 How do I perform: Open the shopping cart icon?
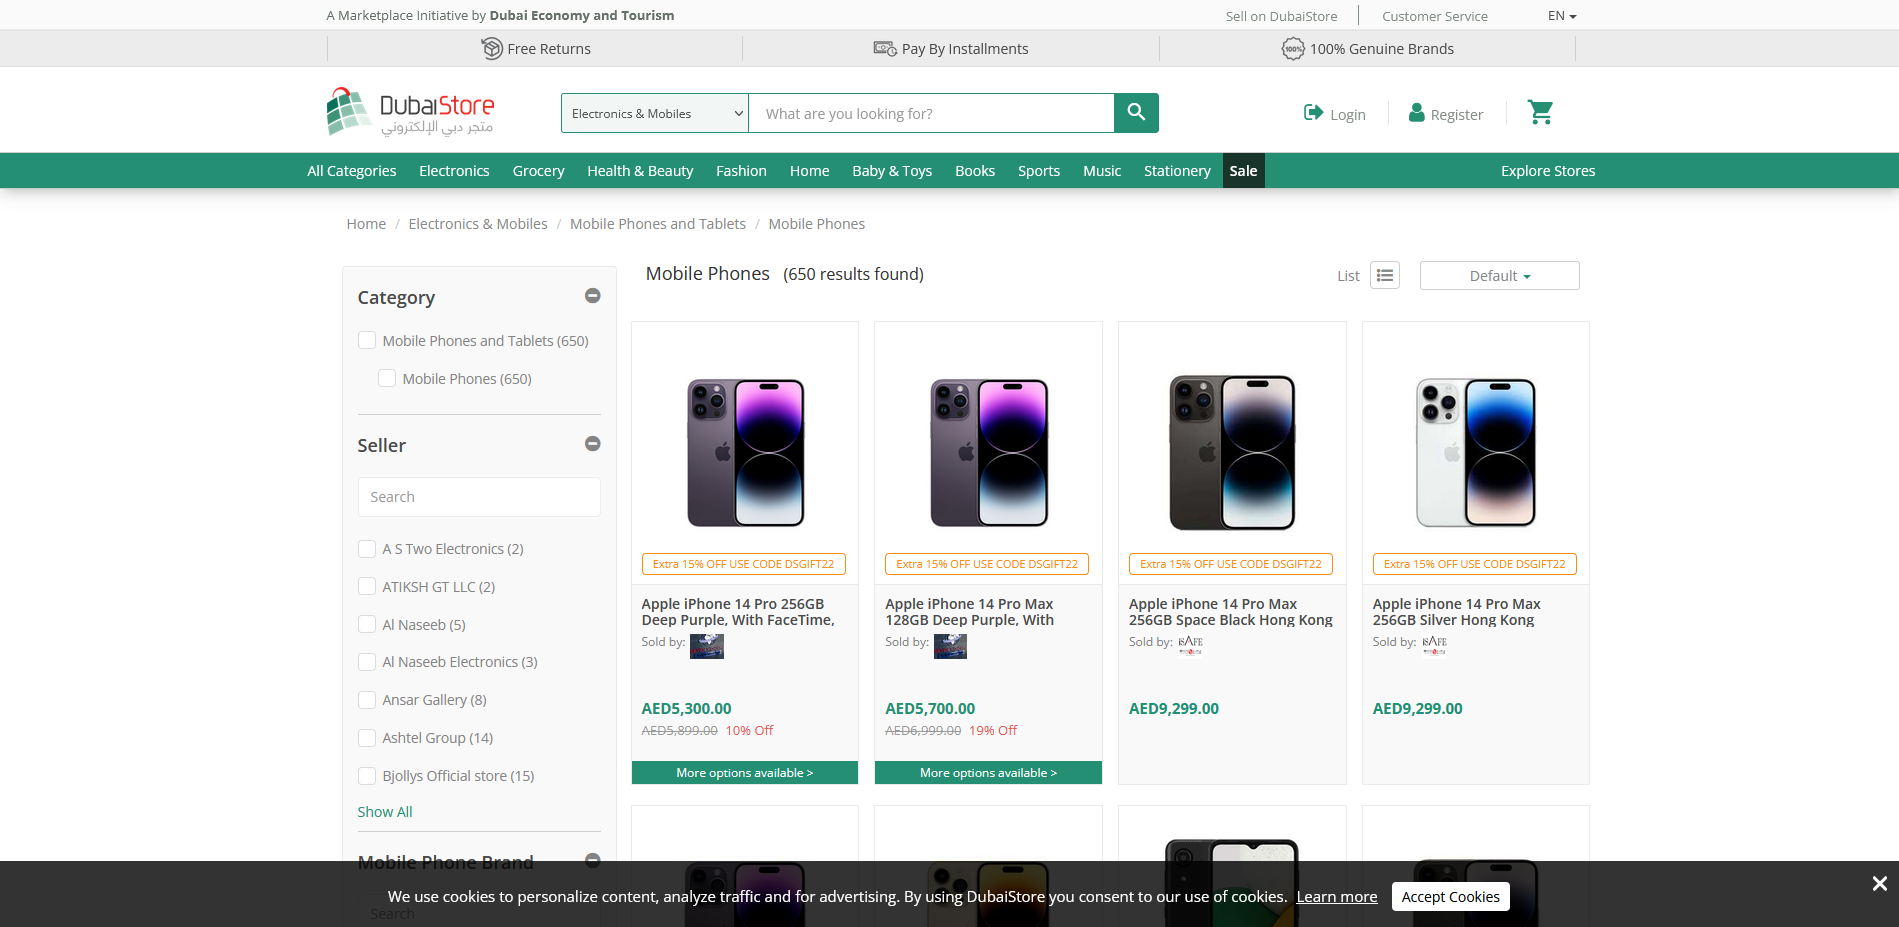tap(1540, 112)
